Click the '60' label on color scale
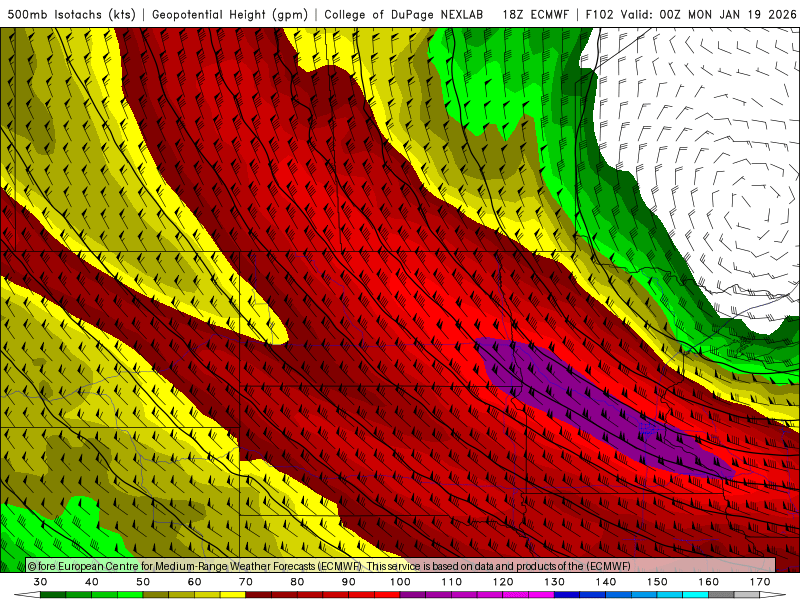This screenshot has height=600, width=800. [x=194, y=582]
